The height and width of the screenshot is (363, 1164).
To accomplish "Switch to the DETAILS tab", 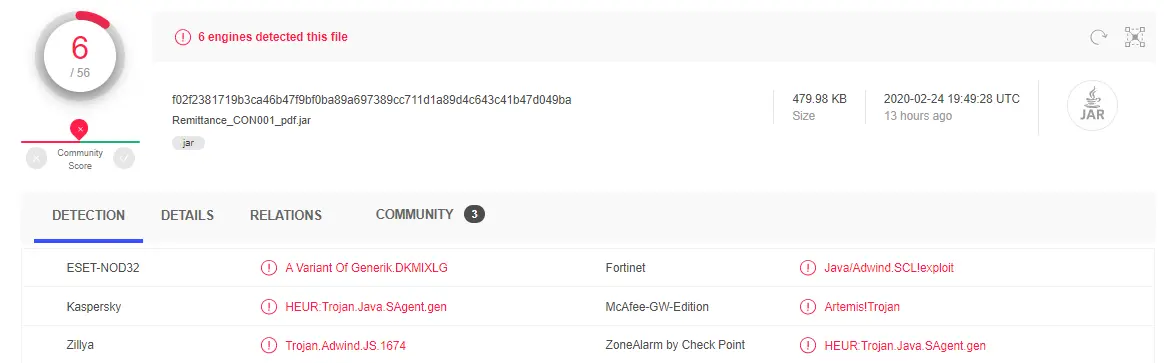I will tap(187, 215).
